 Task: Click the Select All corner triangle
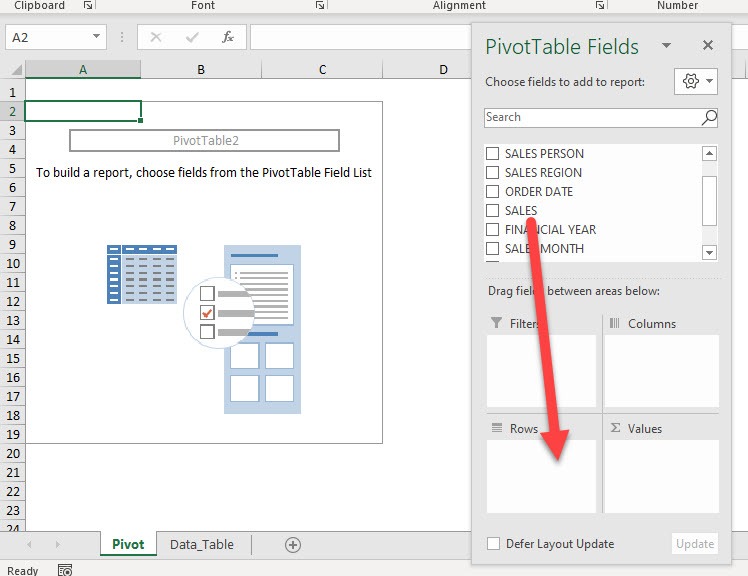16,70
